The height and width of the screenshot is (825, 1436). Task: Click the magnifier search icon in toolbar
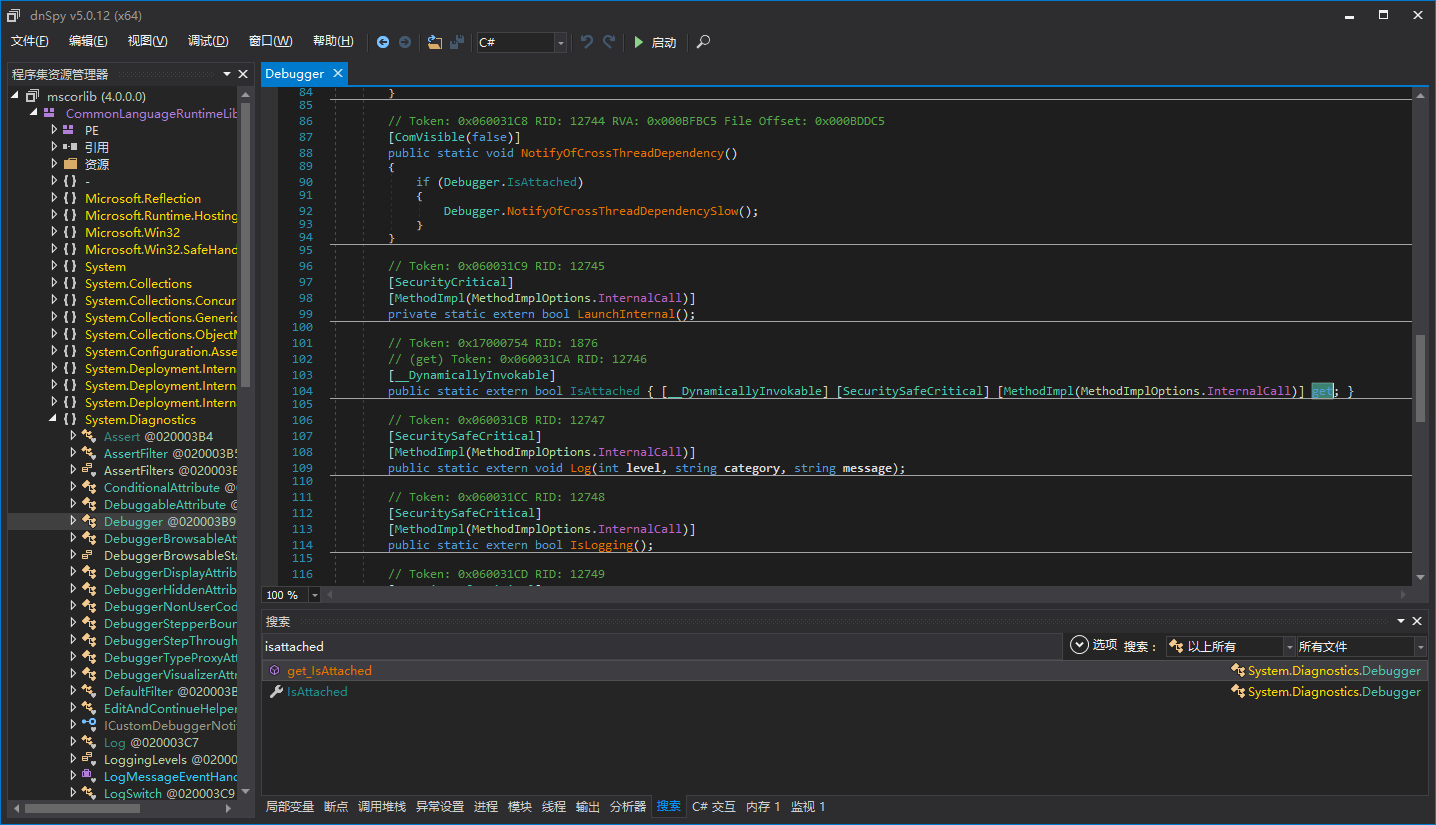click(704, 42)
